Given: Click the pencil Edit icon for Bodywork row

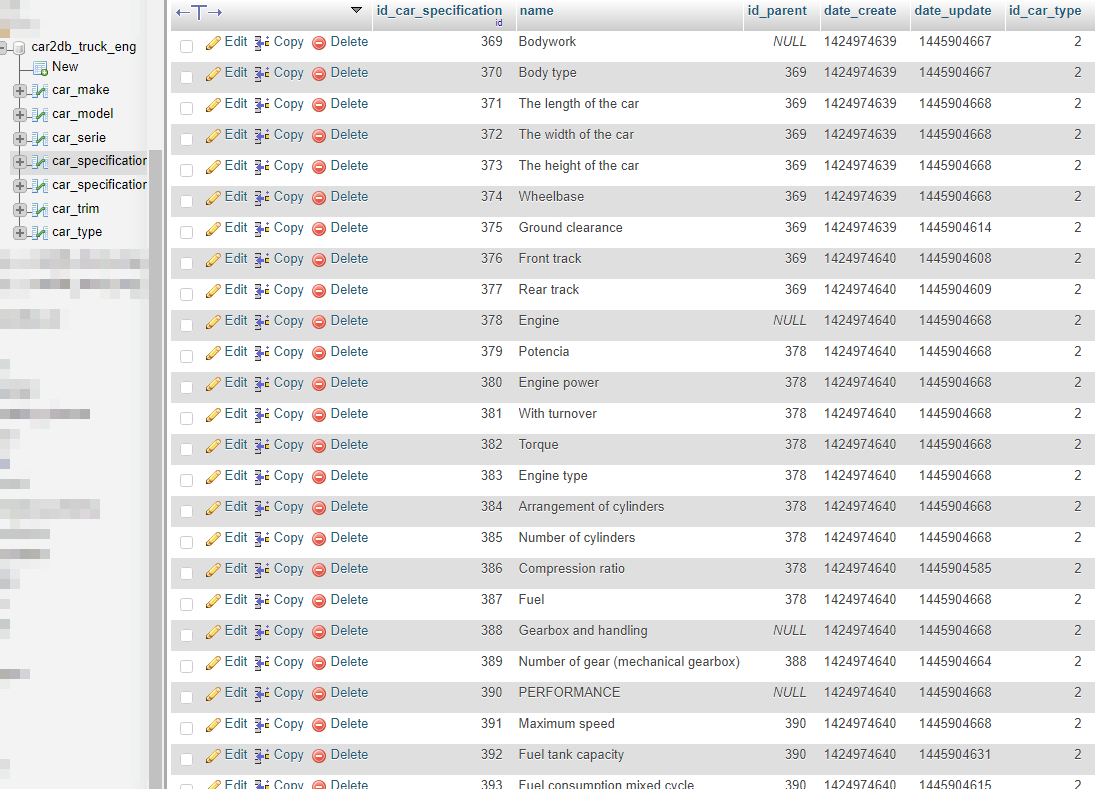Looking at the screenshot, I should (213, 43).
